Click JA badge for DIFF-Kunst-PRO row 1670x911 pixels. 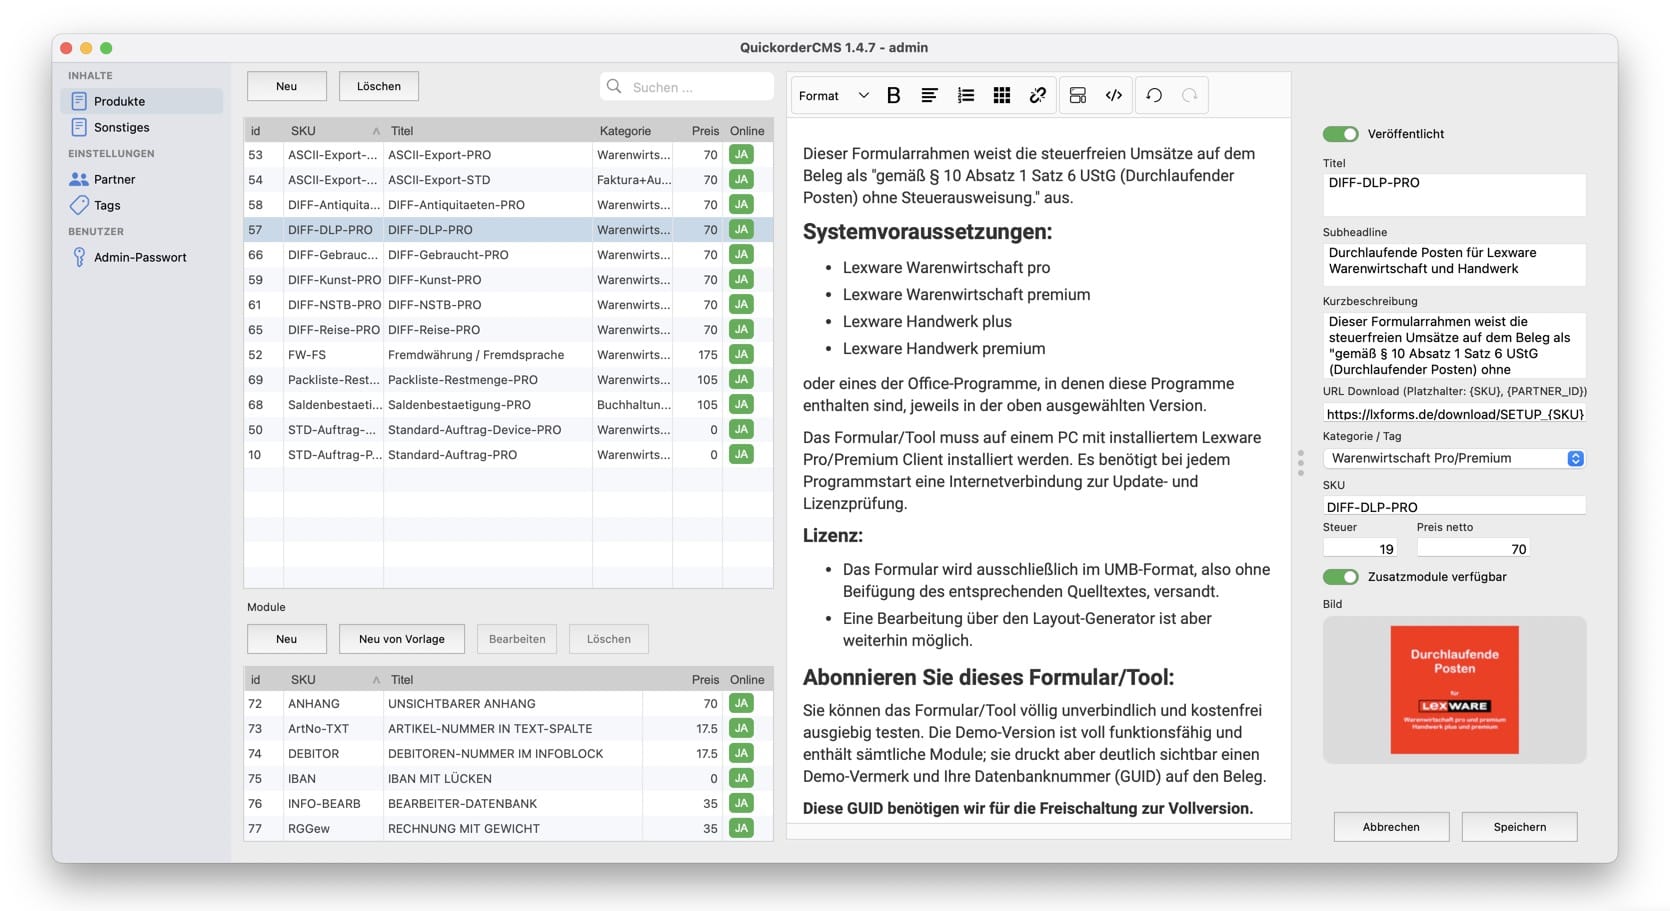pyautogui.click(x=741, y=280)
